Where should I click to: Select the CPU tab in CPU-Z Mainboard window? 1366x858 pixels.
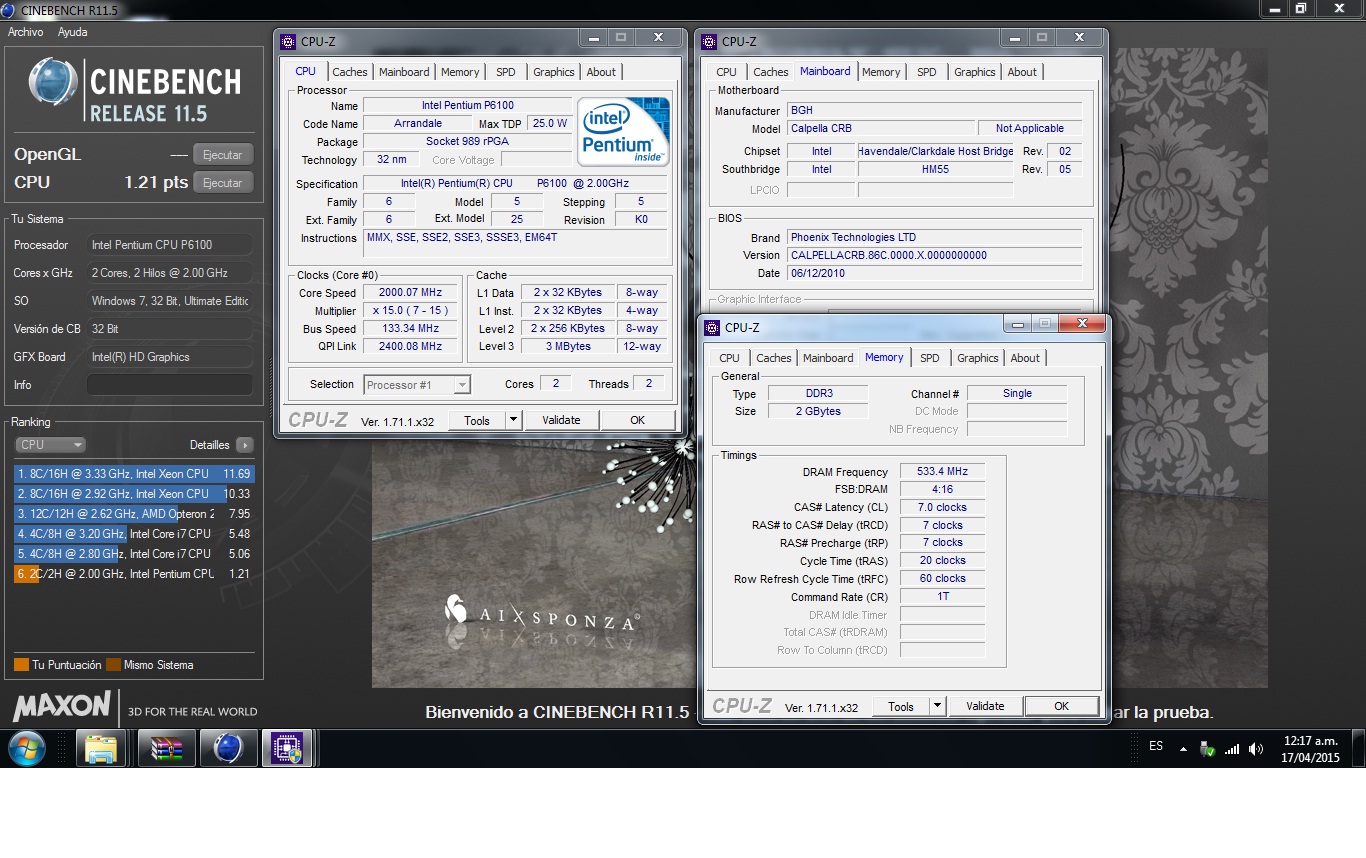point(727,72)
